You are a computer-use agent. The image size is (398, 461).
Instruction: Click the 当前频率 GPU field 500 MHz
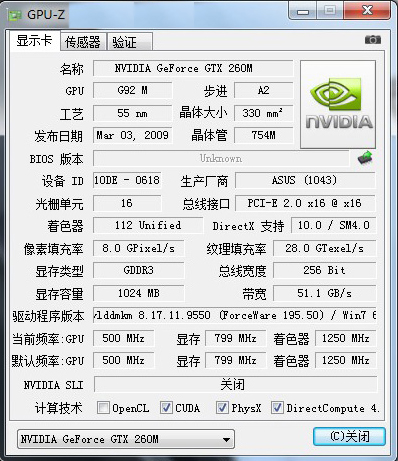[x=123, y=338]
